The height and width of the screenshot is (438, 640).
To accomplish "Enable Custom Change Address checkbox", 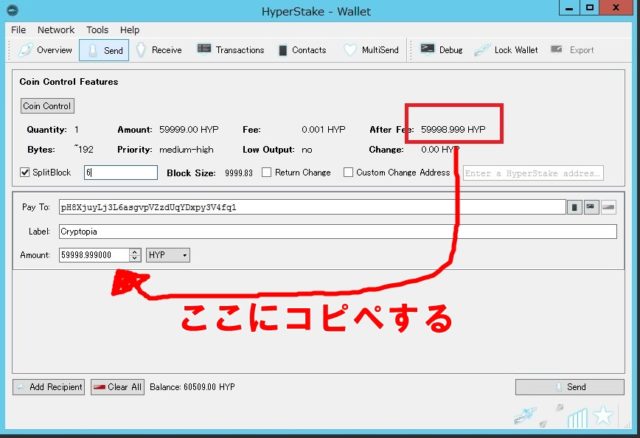I will coord(348,172).
